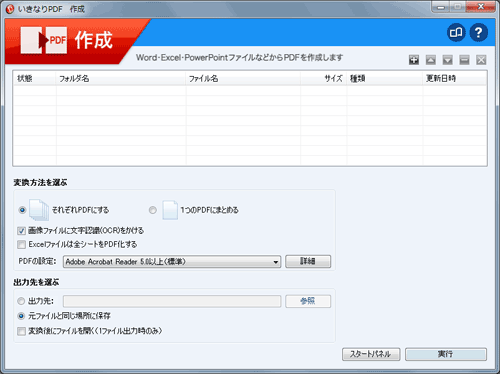Click 詳細 button
Viewport: 500px width, 374px height.
[x=308, y=261]
